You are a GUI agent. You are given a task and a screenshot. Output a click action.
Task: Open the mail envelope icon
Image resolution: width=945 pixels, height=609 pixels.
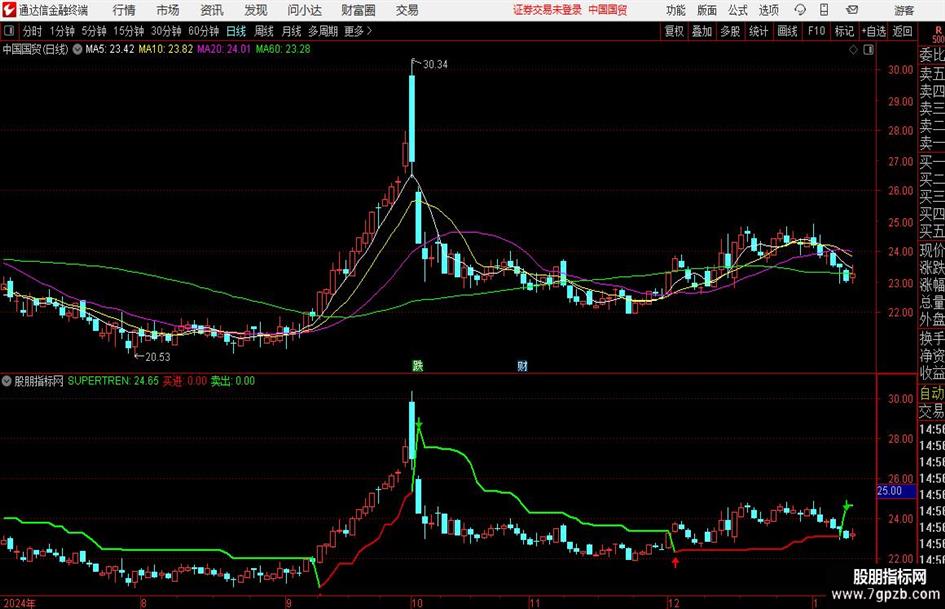tap(852, 10)
